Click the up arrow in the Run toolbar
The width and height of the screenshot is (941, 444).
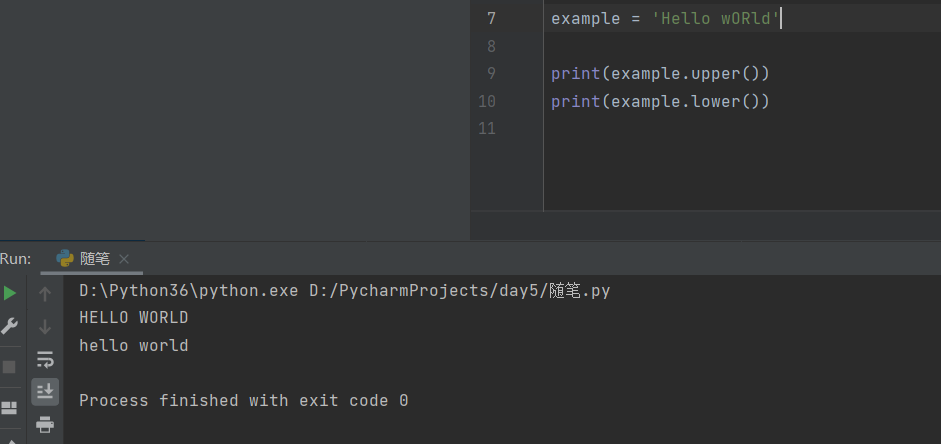click(x=44, y=293)
